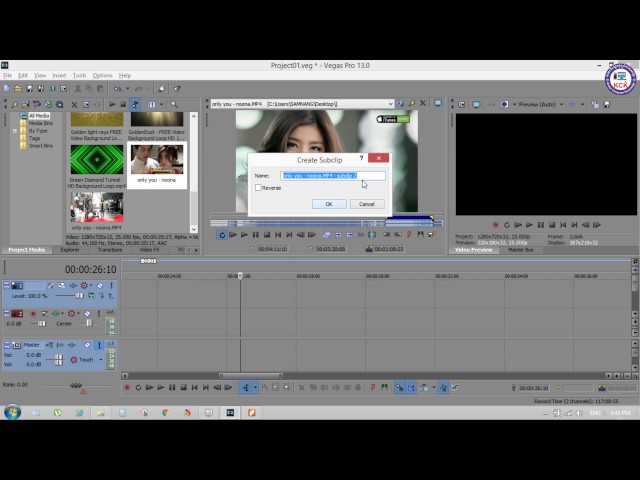This screenshot has height=480, width=640.
Task: Open the Preview (Auto) quality dropdown
Action: point(562,104)
